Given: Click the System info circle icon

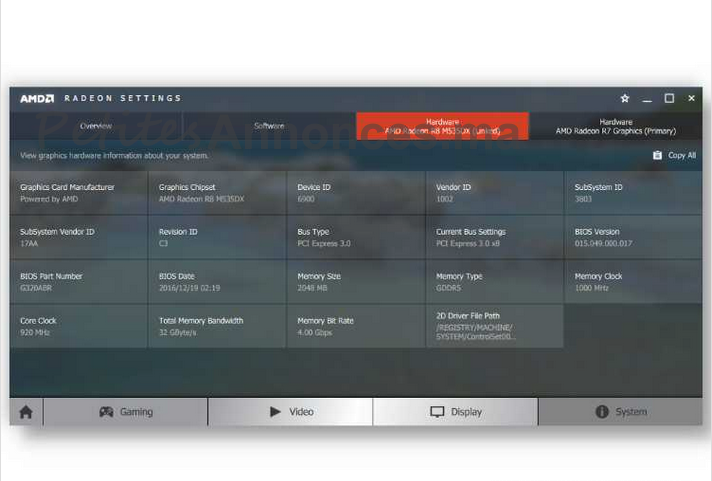Looking at the screenshot, I should (602, 412).
